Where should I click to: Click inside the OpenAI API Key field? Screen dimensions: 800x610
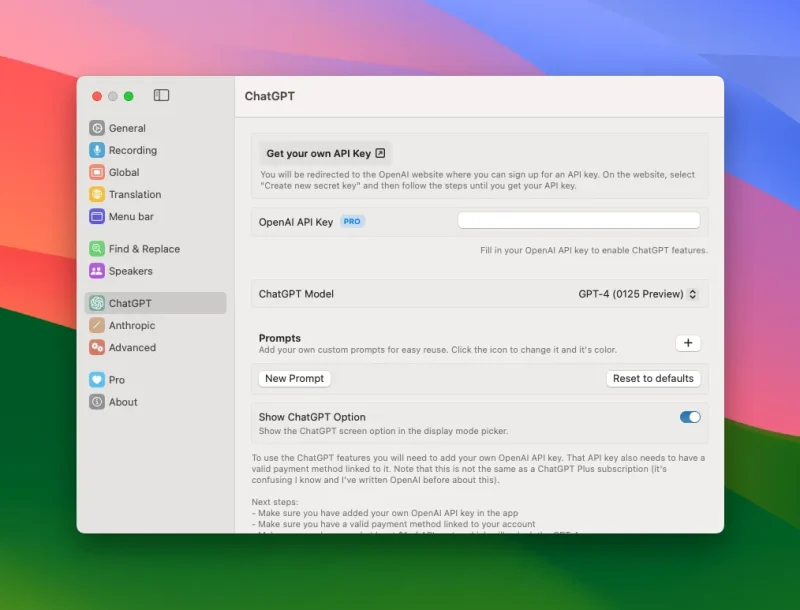(581, 220)
